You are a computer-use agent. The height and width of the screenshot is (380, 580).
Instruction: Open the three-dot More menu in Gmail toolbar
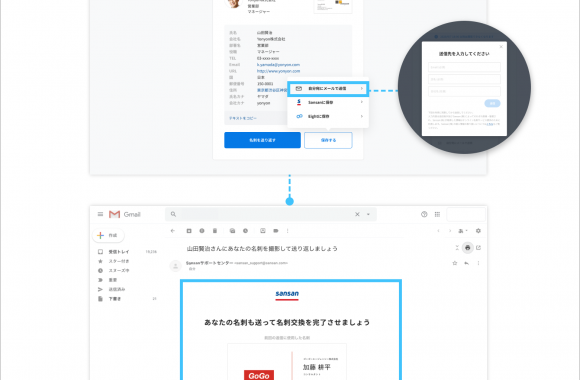287,231
